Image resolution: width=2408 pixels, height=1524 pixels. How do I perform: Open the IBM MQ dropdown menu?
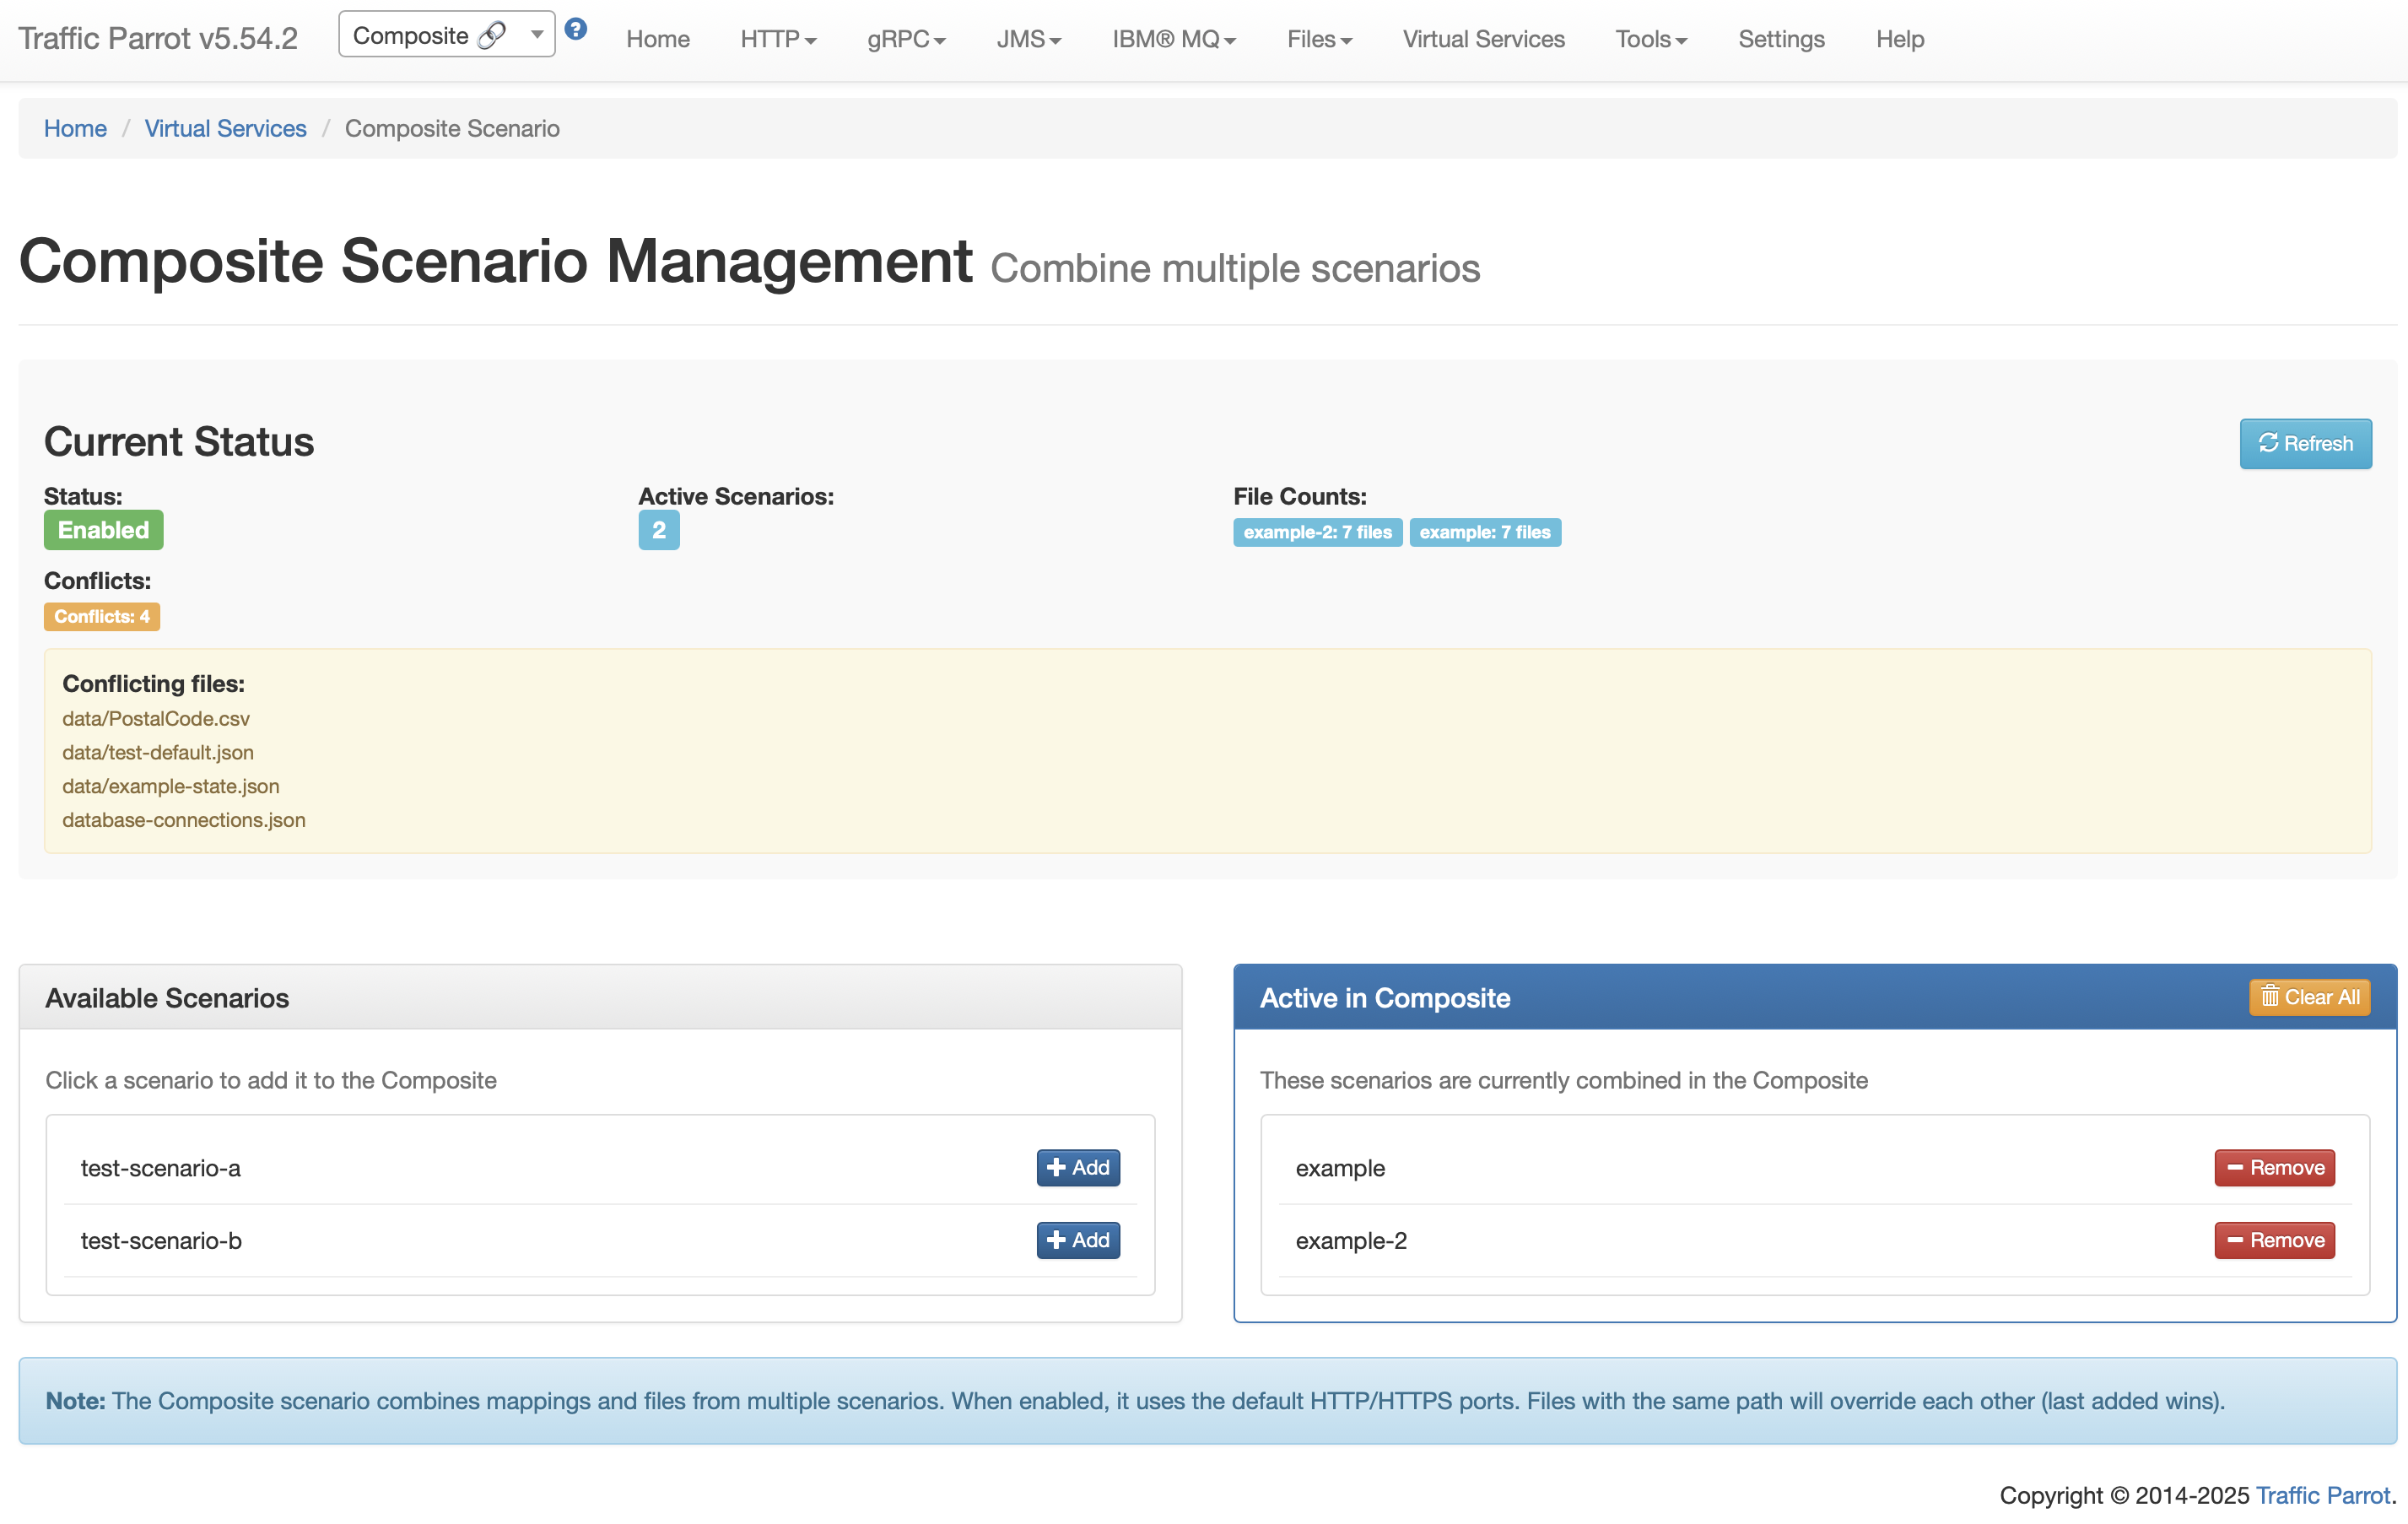(1173, 39)
